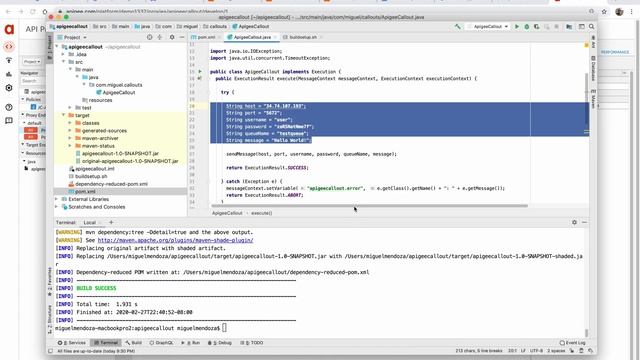This screenshot has height=360, width=640.
Task: Open the Debug tool window tab
Action: point(220,343)
